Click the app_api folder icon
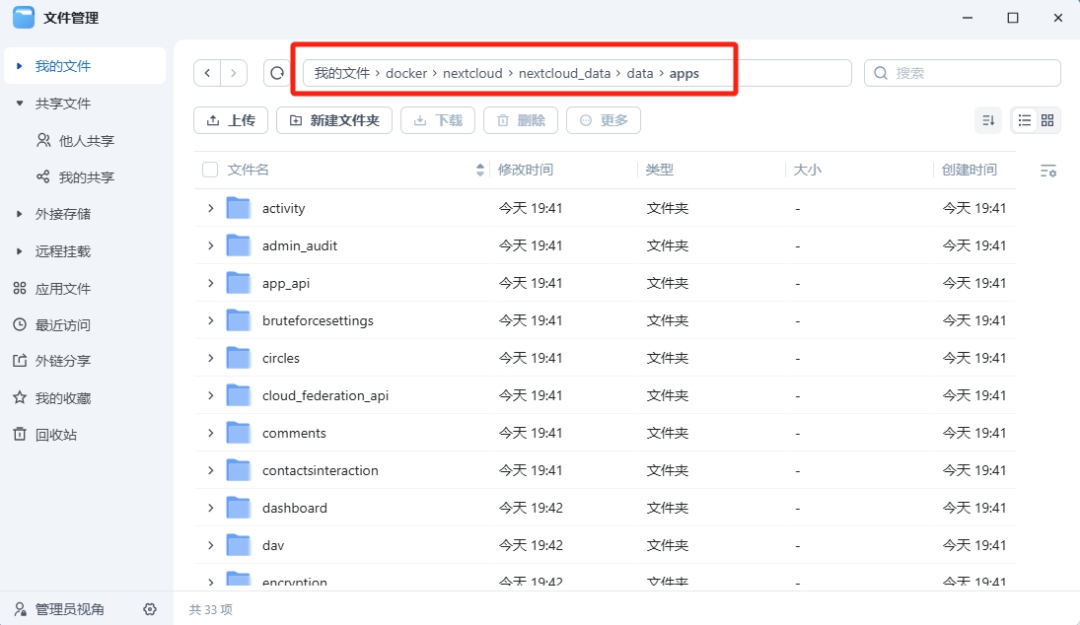Viewport: 1080px width, 625px height. [x=238, y=283]
